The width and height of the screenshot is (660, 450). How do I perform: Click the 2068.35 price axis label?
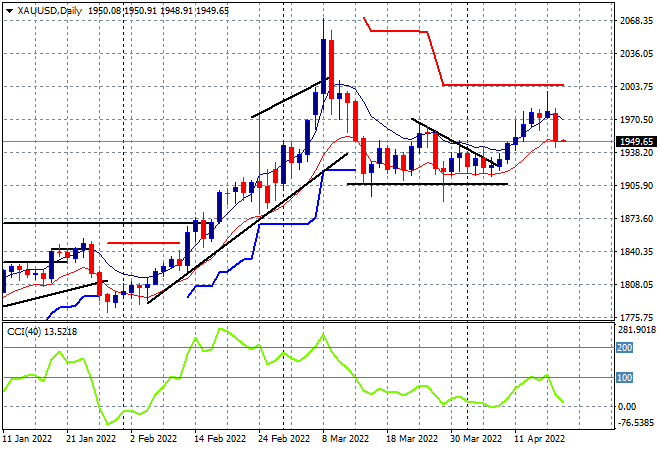(636, 20)
